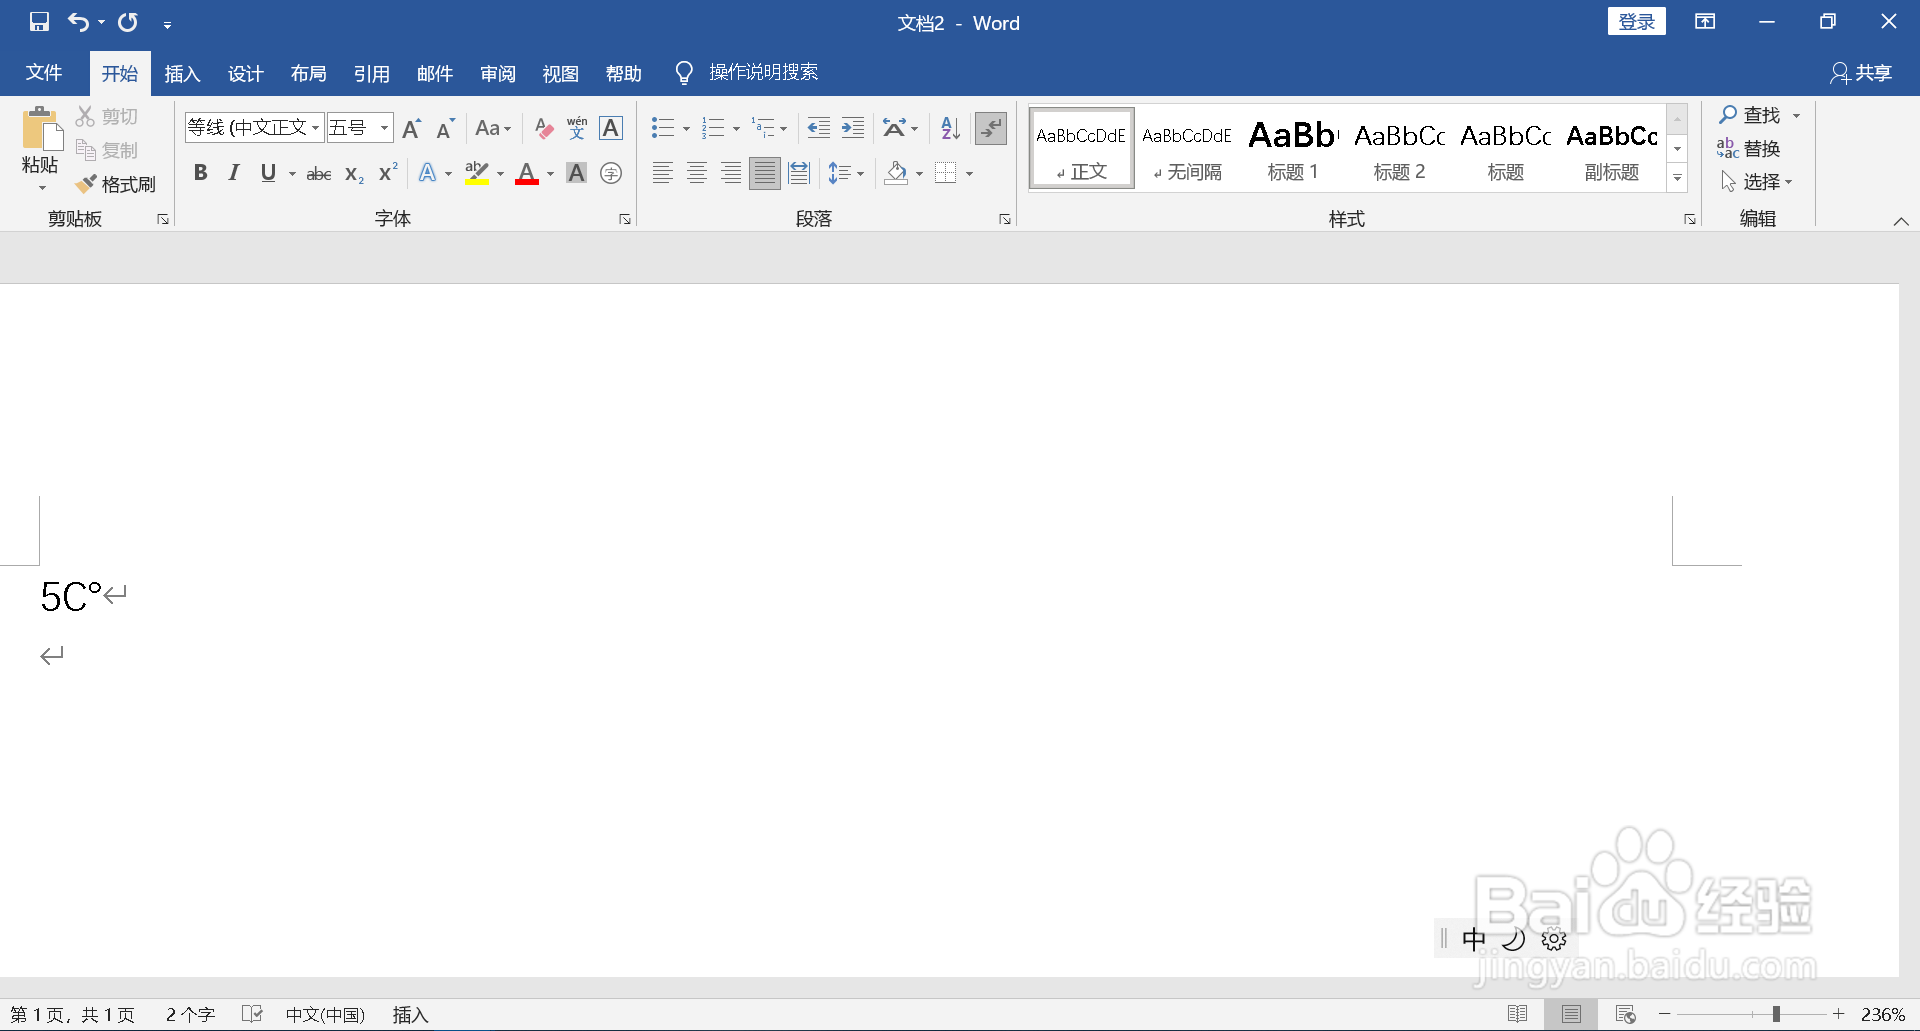Toggle subscript formatting

(x=354, y=173)
